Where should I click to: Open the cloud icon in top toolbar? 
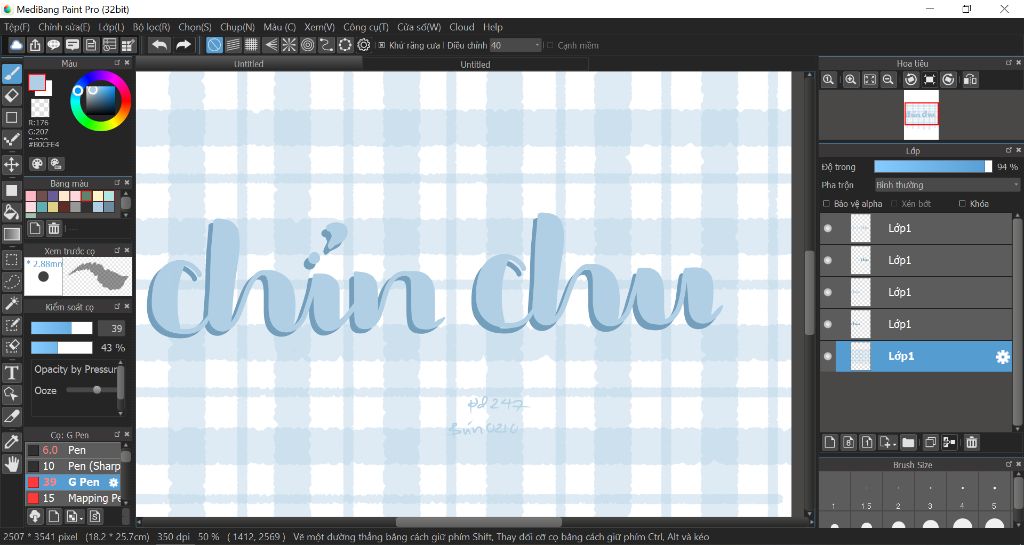16,45
